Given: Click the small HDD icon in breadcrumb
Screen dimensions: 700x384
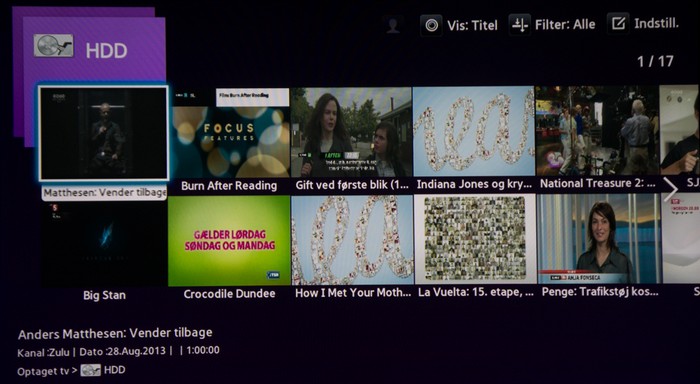Looking at the screenshot, I should point(91,370).
